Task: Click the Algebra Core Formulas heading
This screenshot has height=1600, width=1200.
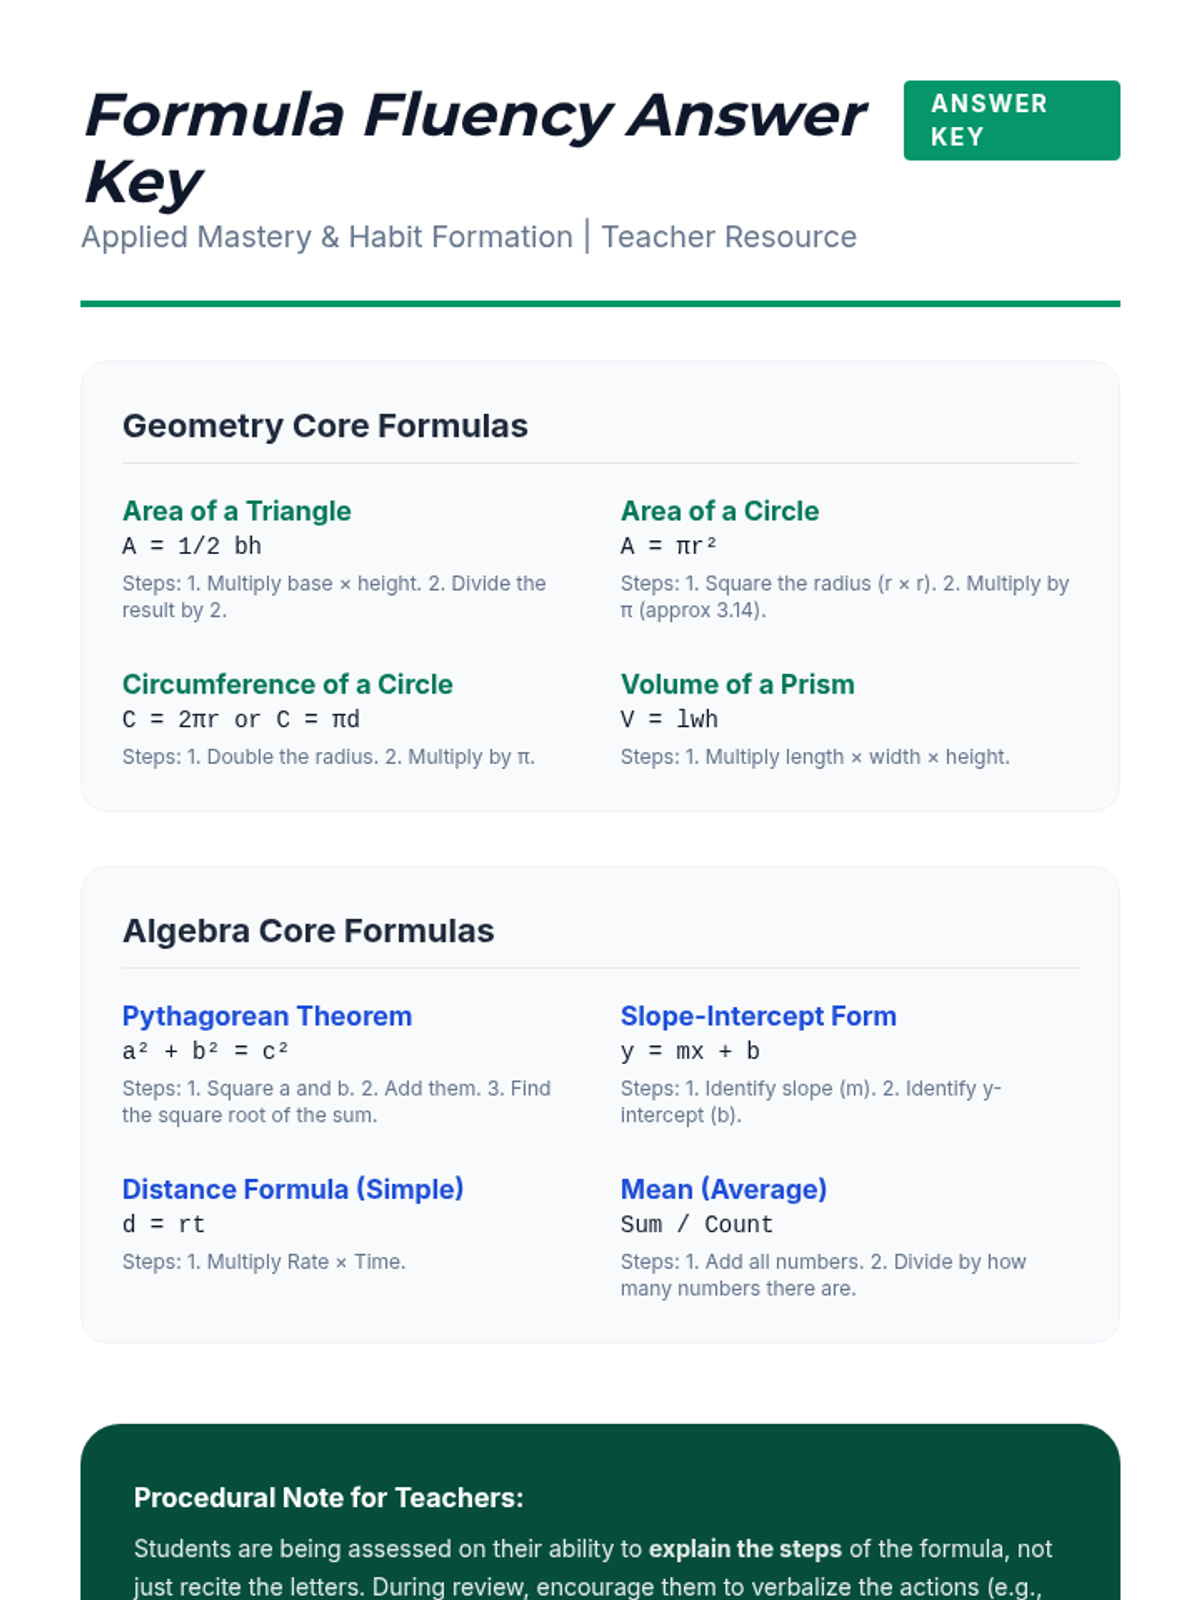Action: [x=308, y=931]
